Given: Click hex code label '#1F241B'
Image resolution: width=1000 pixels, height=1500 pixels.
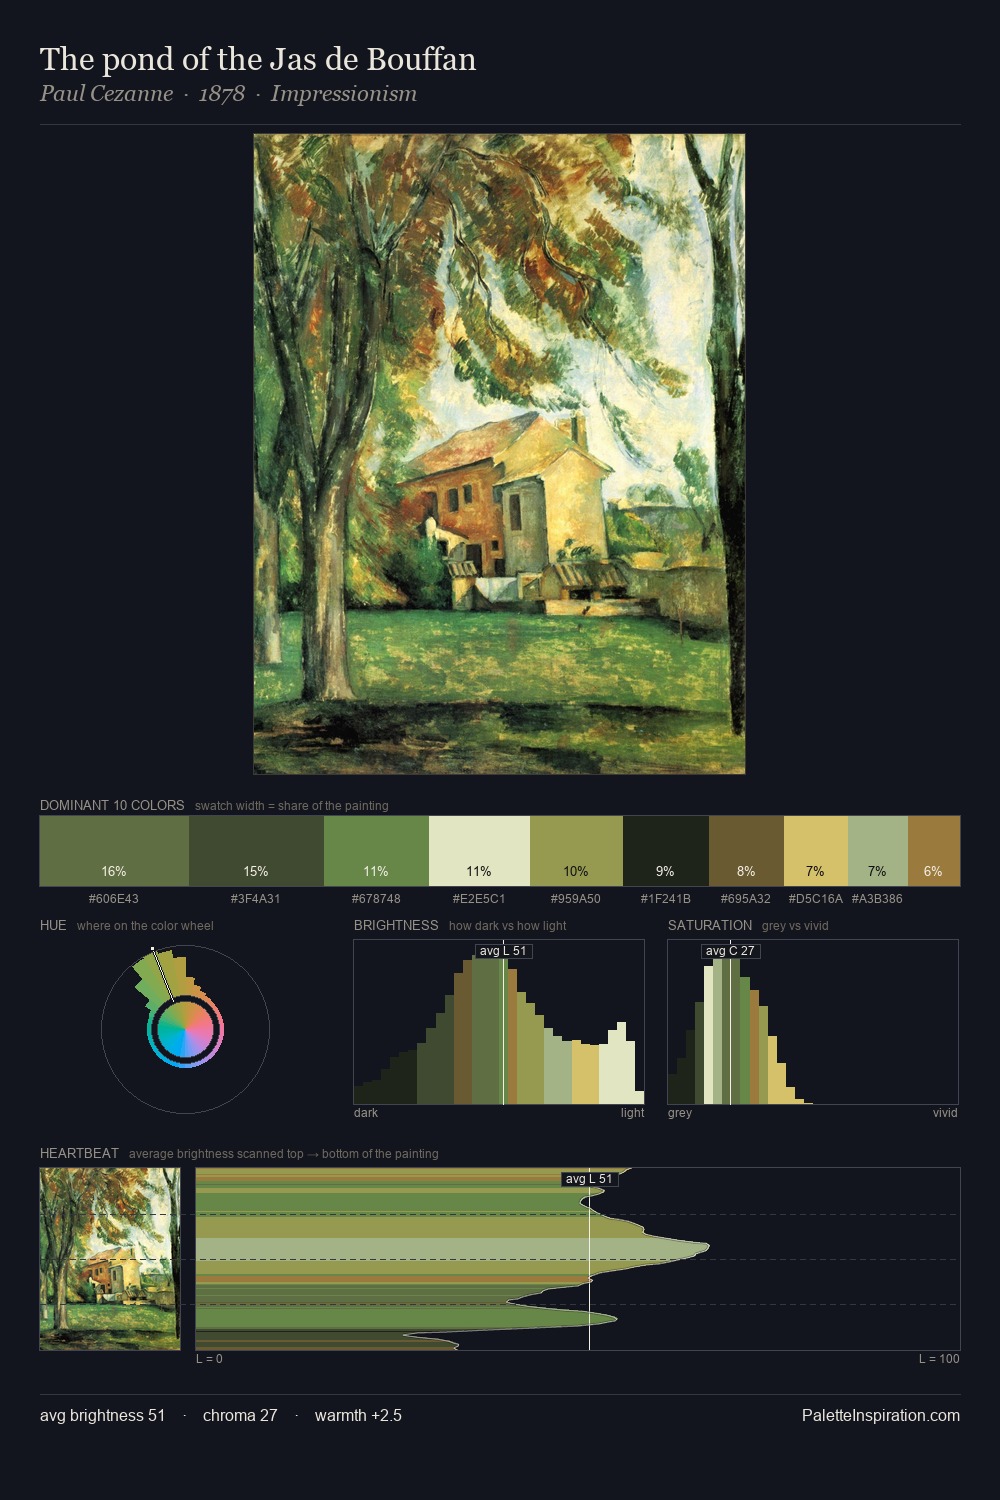Looking at the screenshot, I should (666, 899).
